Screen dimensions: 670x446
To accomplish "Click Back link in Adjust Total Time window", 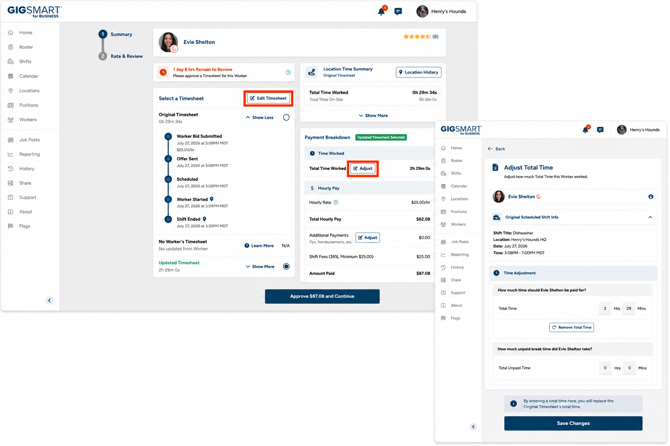I will point(497,149).
